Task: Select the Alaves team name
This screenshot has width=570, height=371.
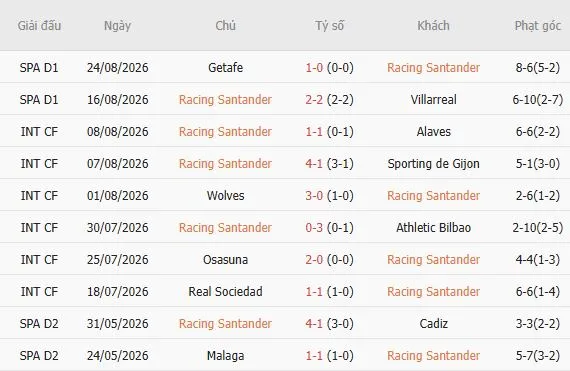Action: coord(433,132)
